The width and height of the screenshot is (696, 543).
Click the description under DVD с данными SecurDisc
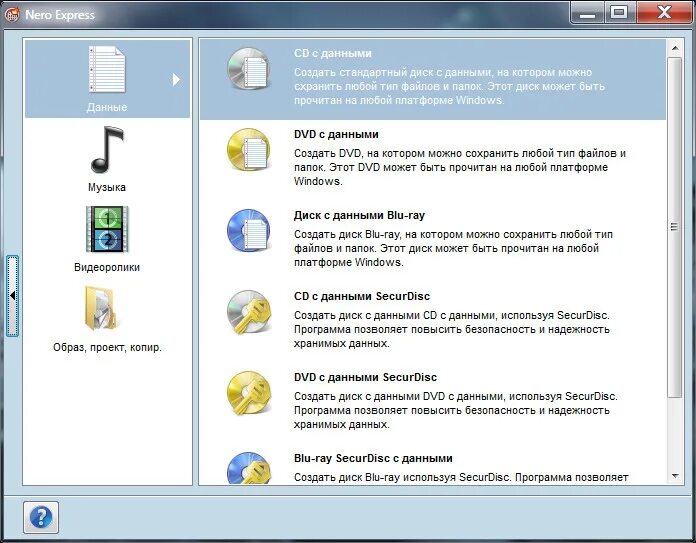click(x=456, y=410)
